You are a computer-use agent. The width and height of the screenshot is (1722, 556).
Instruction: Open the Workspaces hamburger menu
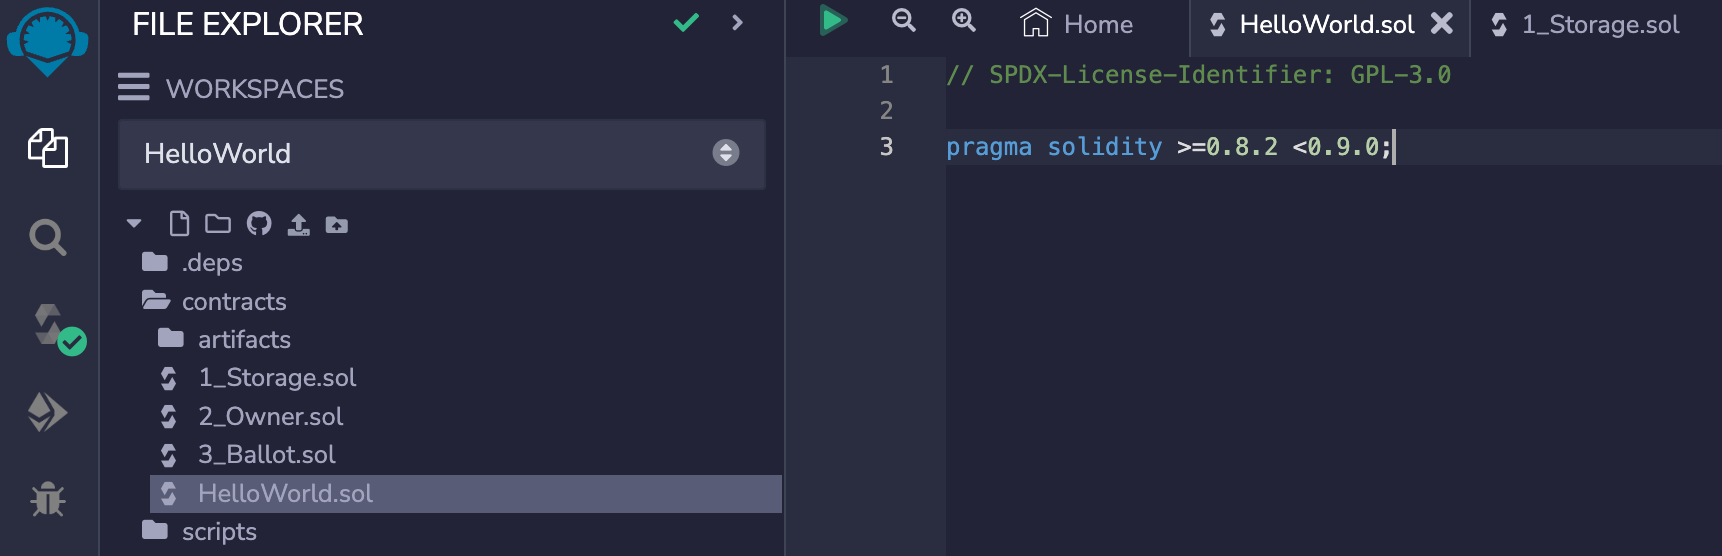(134, 88)
